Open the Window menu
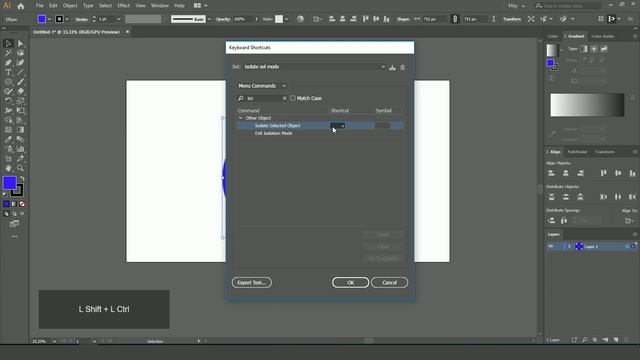This screenshot has height=360, width=640. tap(160, 6)
